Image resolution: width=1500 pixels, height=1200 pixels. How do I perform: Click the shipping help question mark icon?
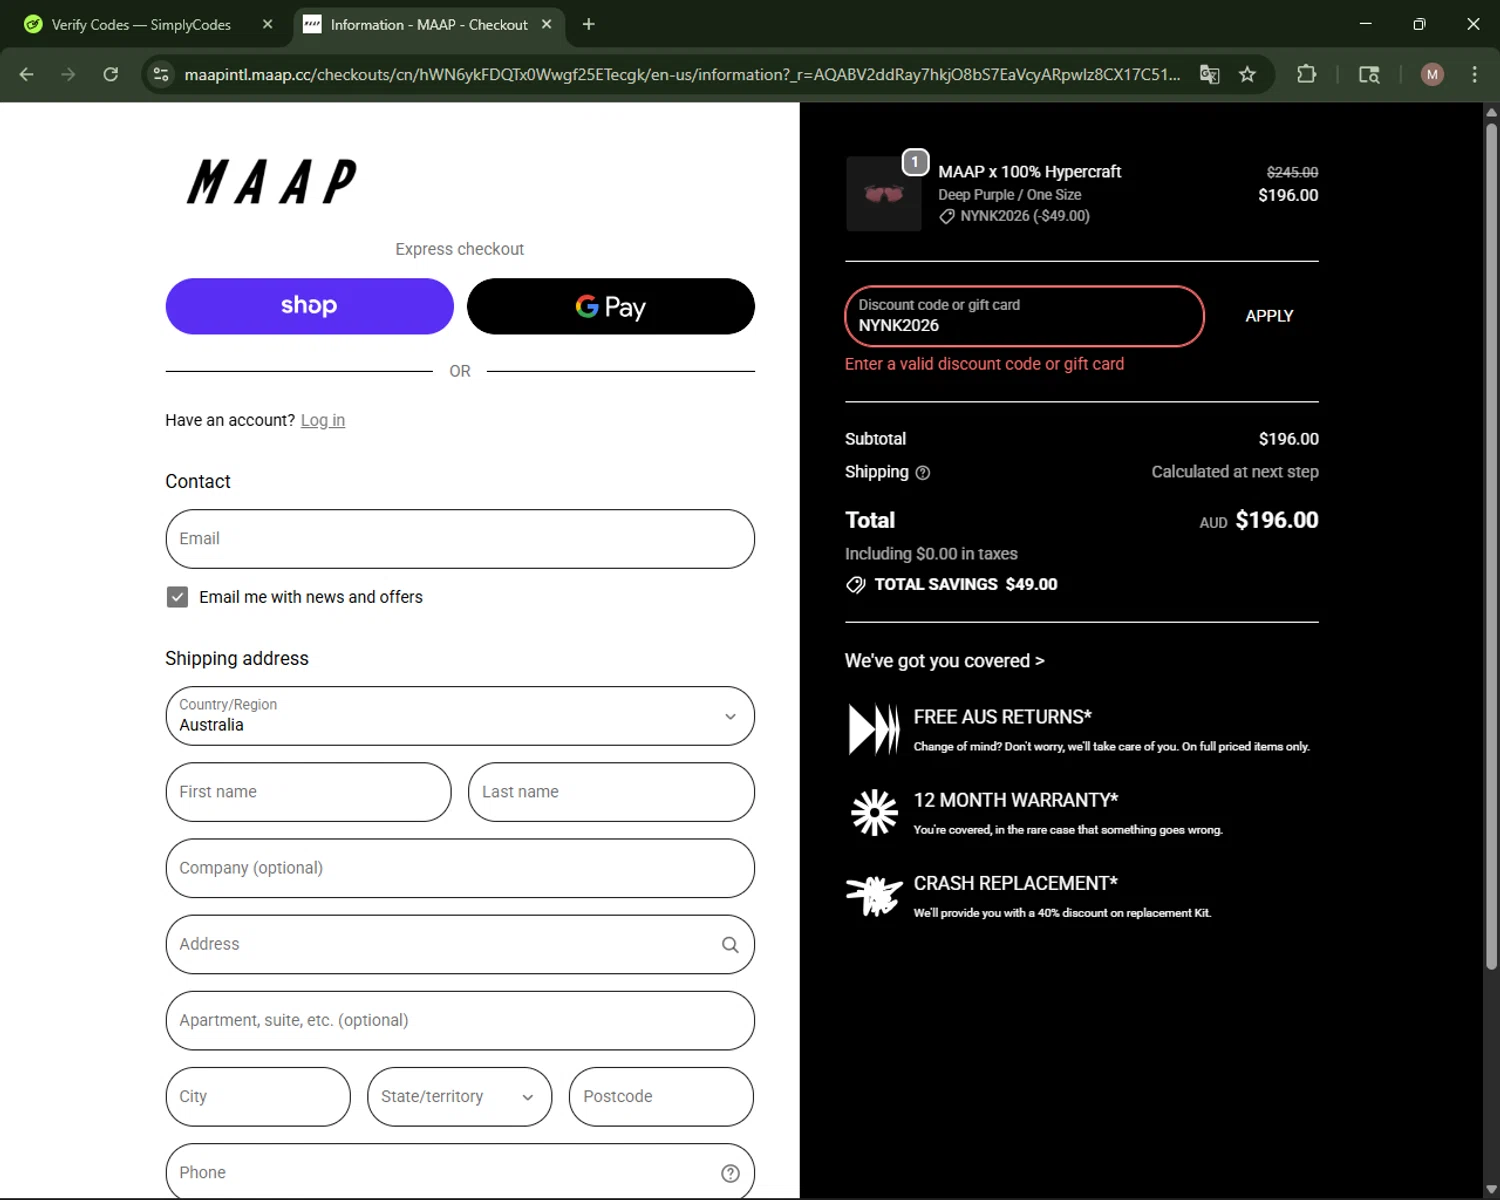923,473
